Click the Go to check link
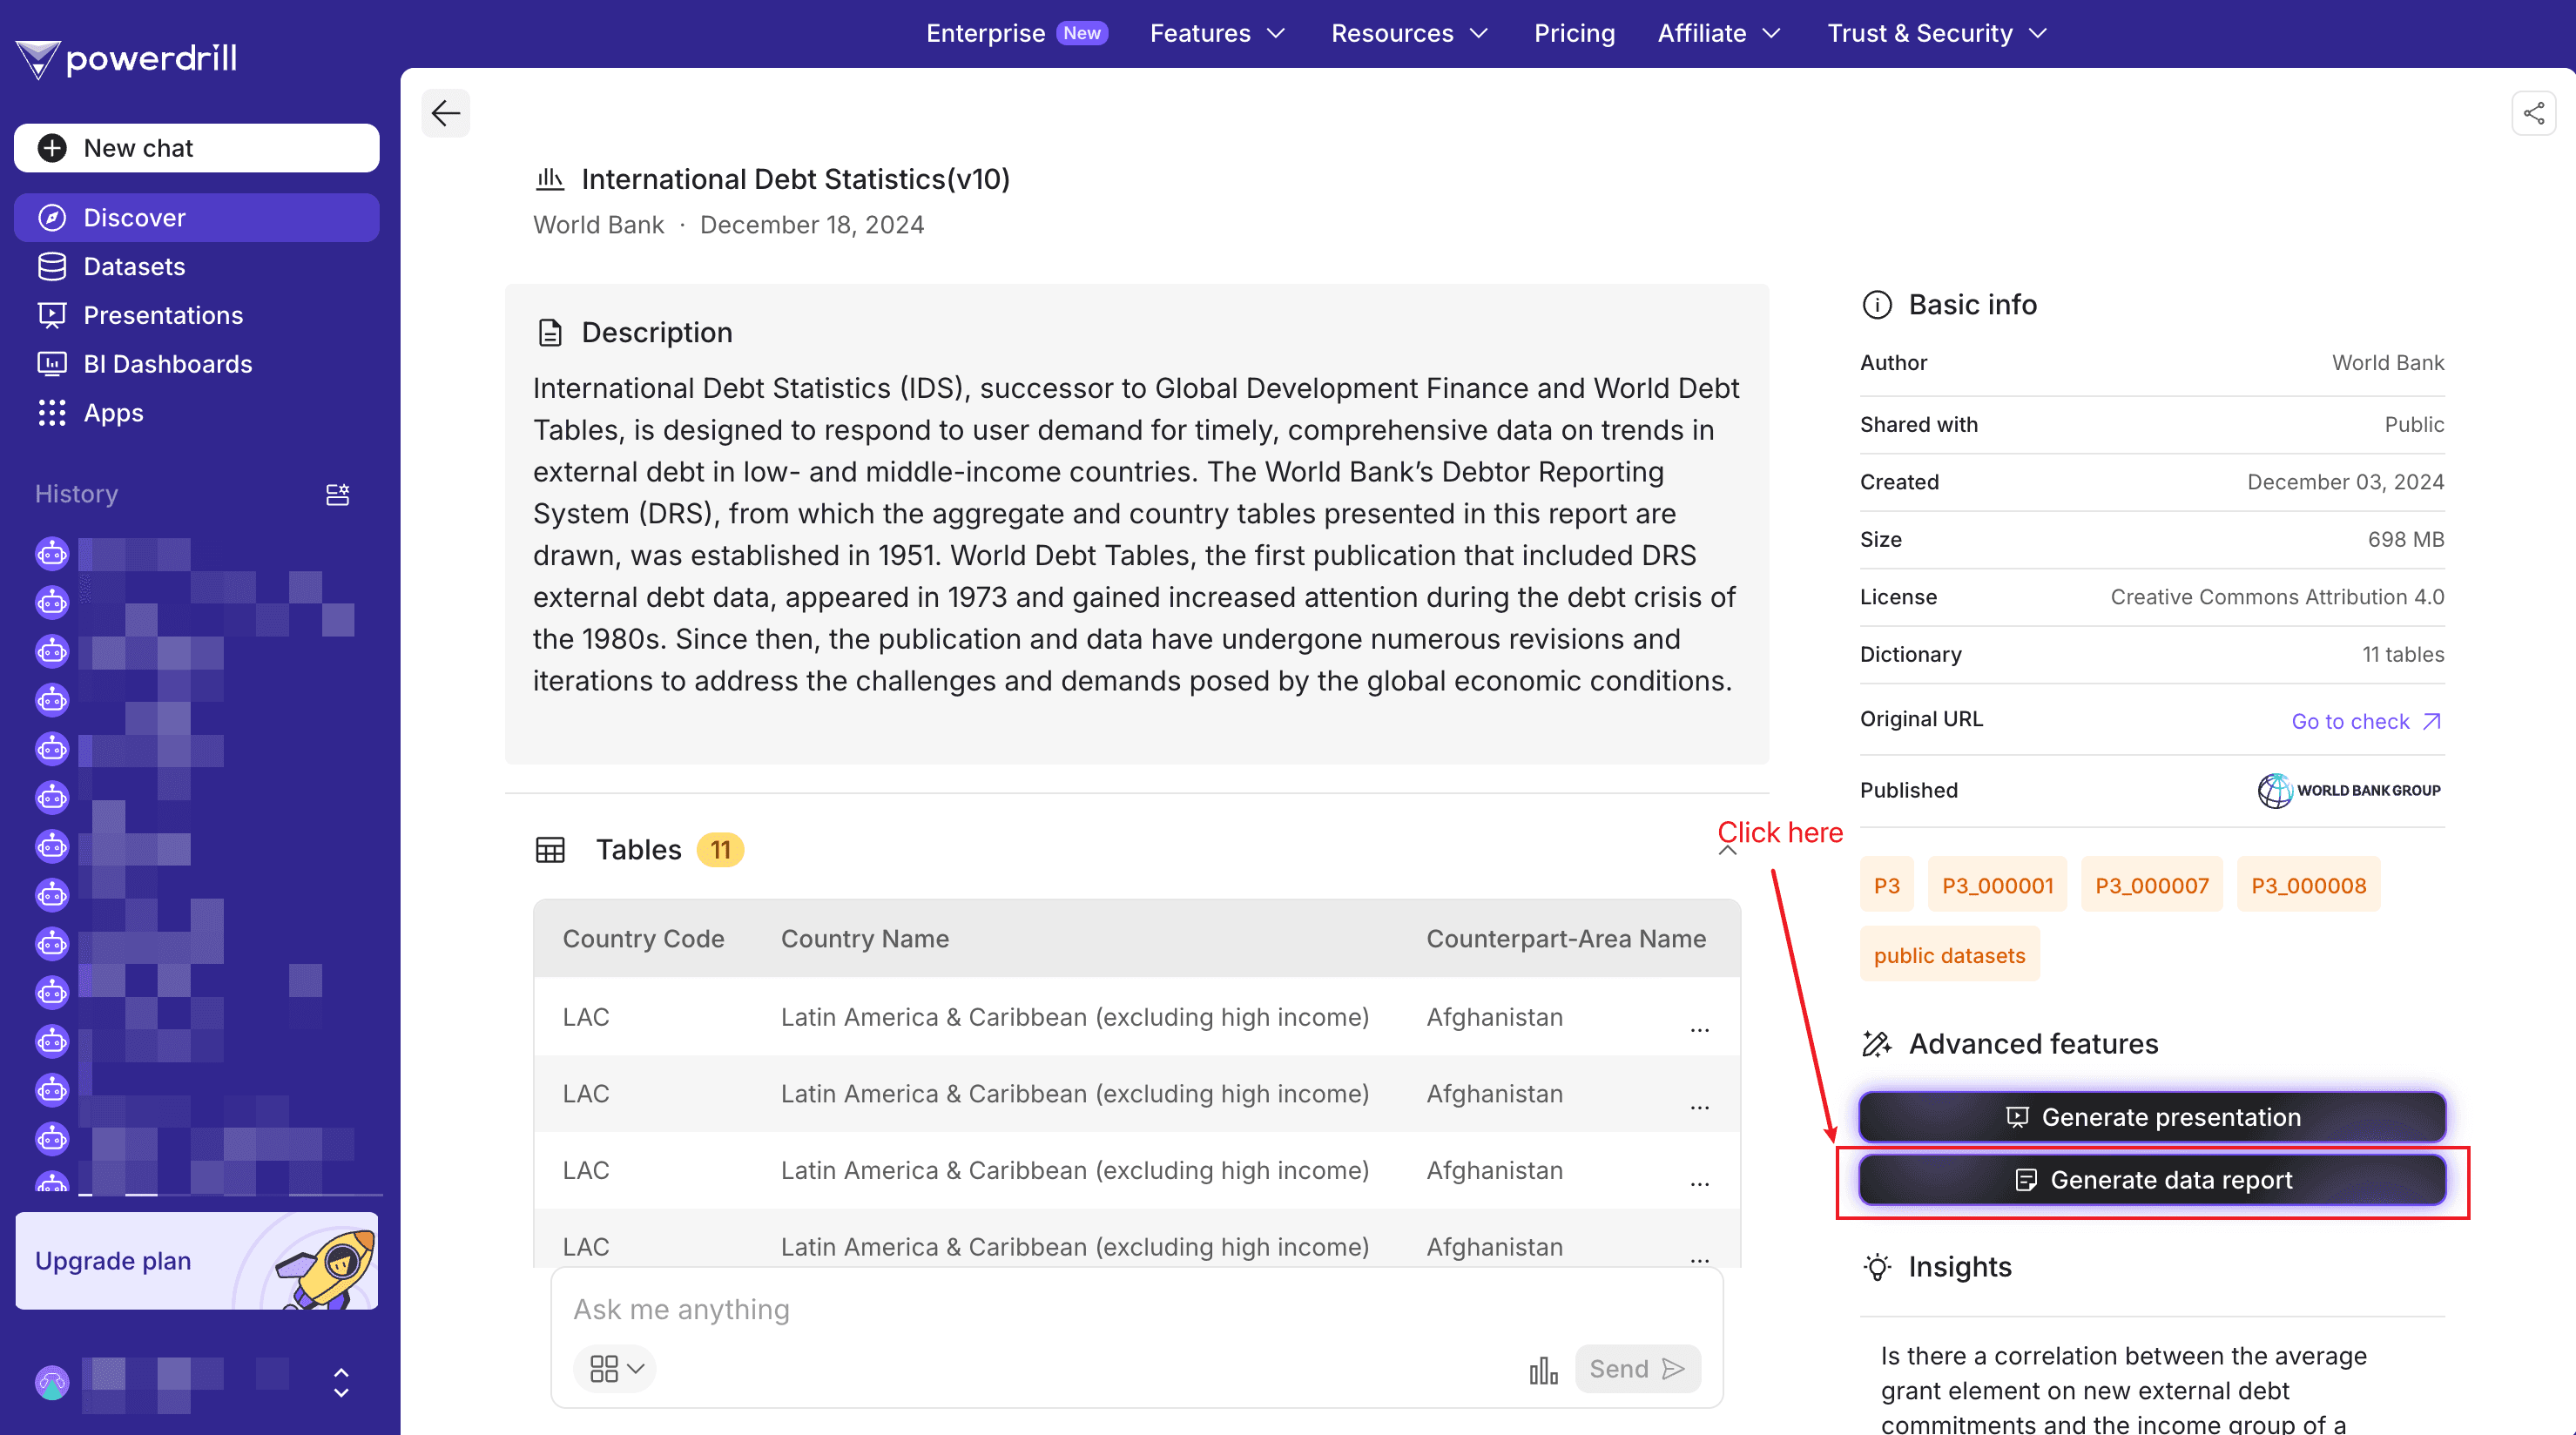The height and width of the screenshot is (1435, 2576). pyautogui.click(x=2365, y=721)
